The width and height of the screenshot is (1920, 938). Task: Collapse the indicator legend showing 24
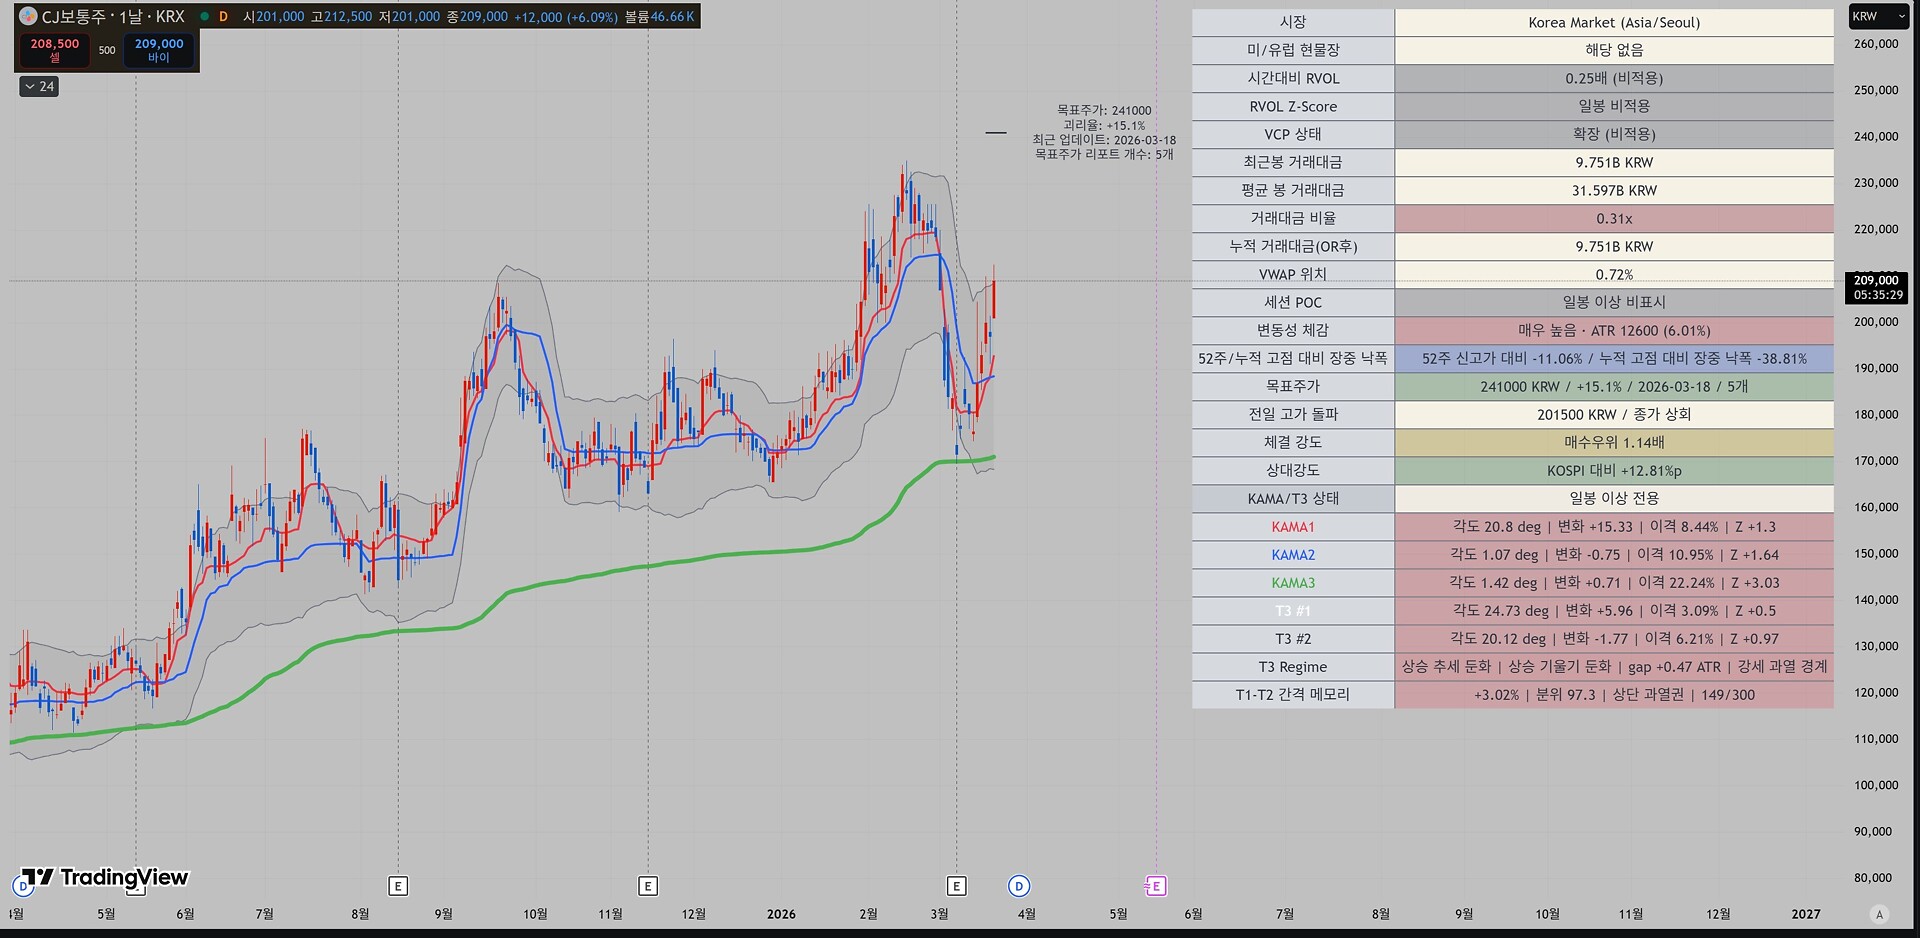point(40,87)
